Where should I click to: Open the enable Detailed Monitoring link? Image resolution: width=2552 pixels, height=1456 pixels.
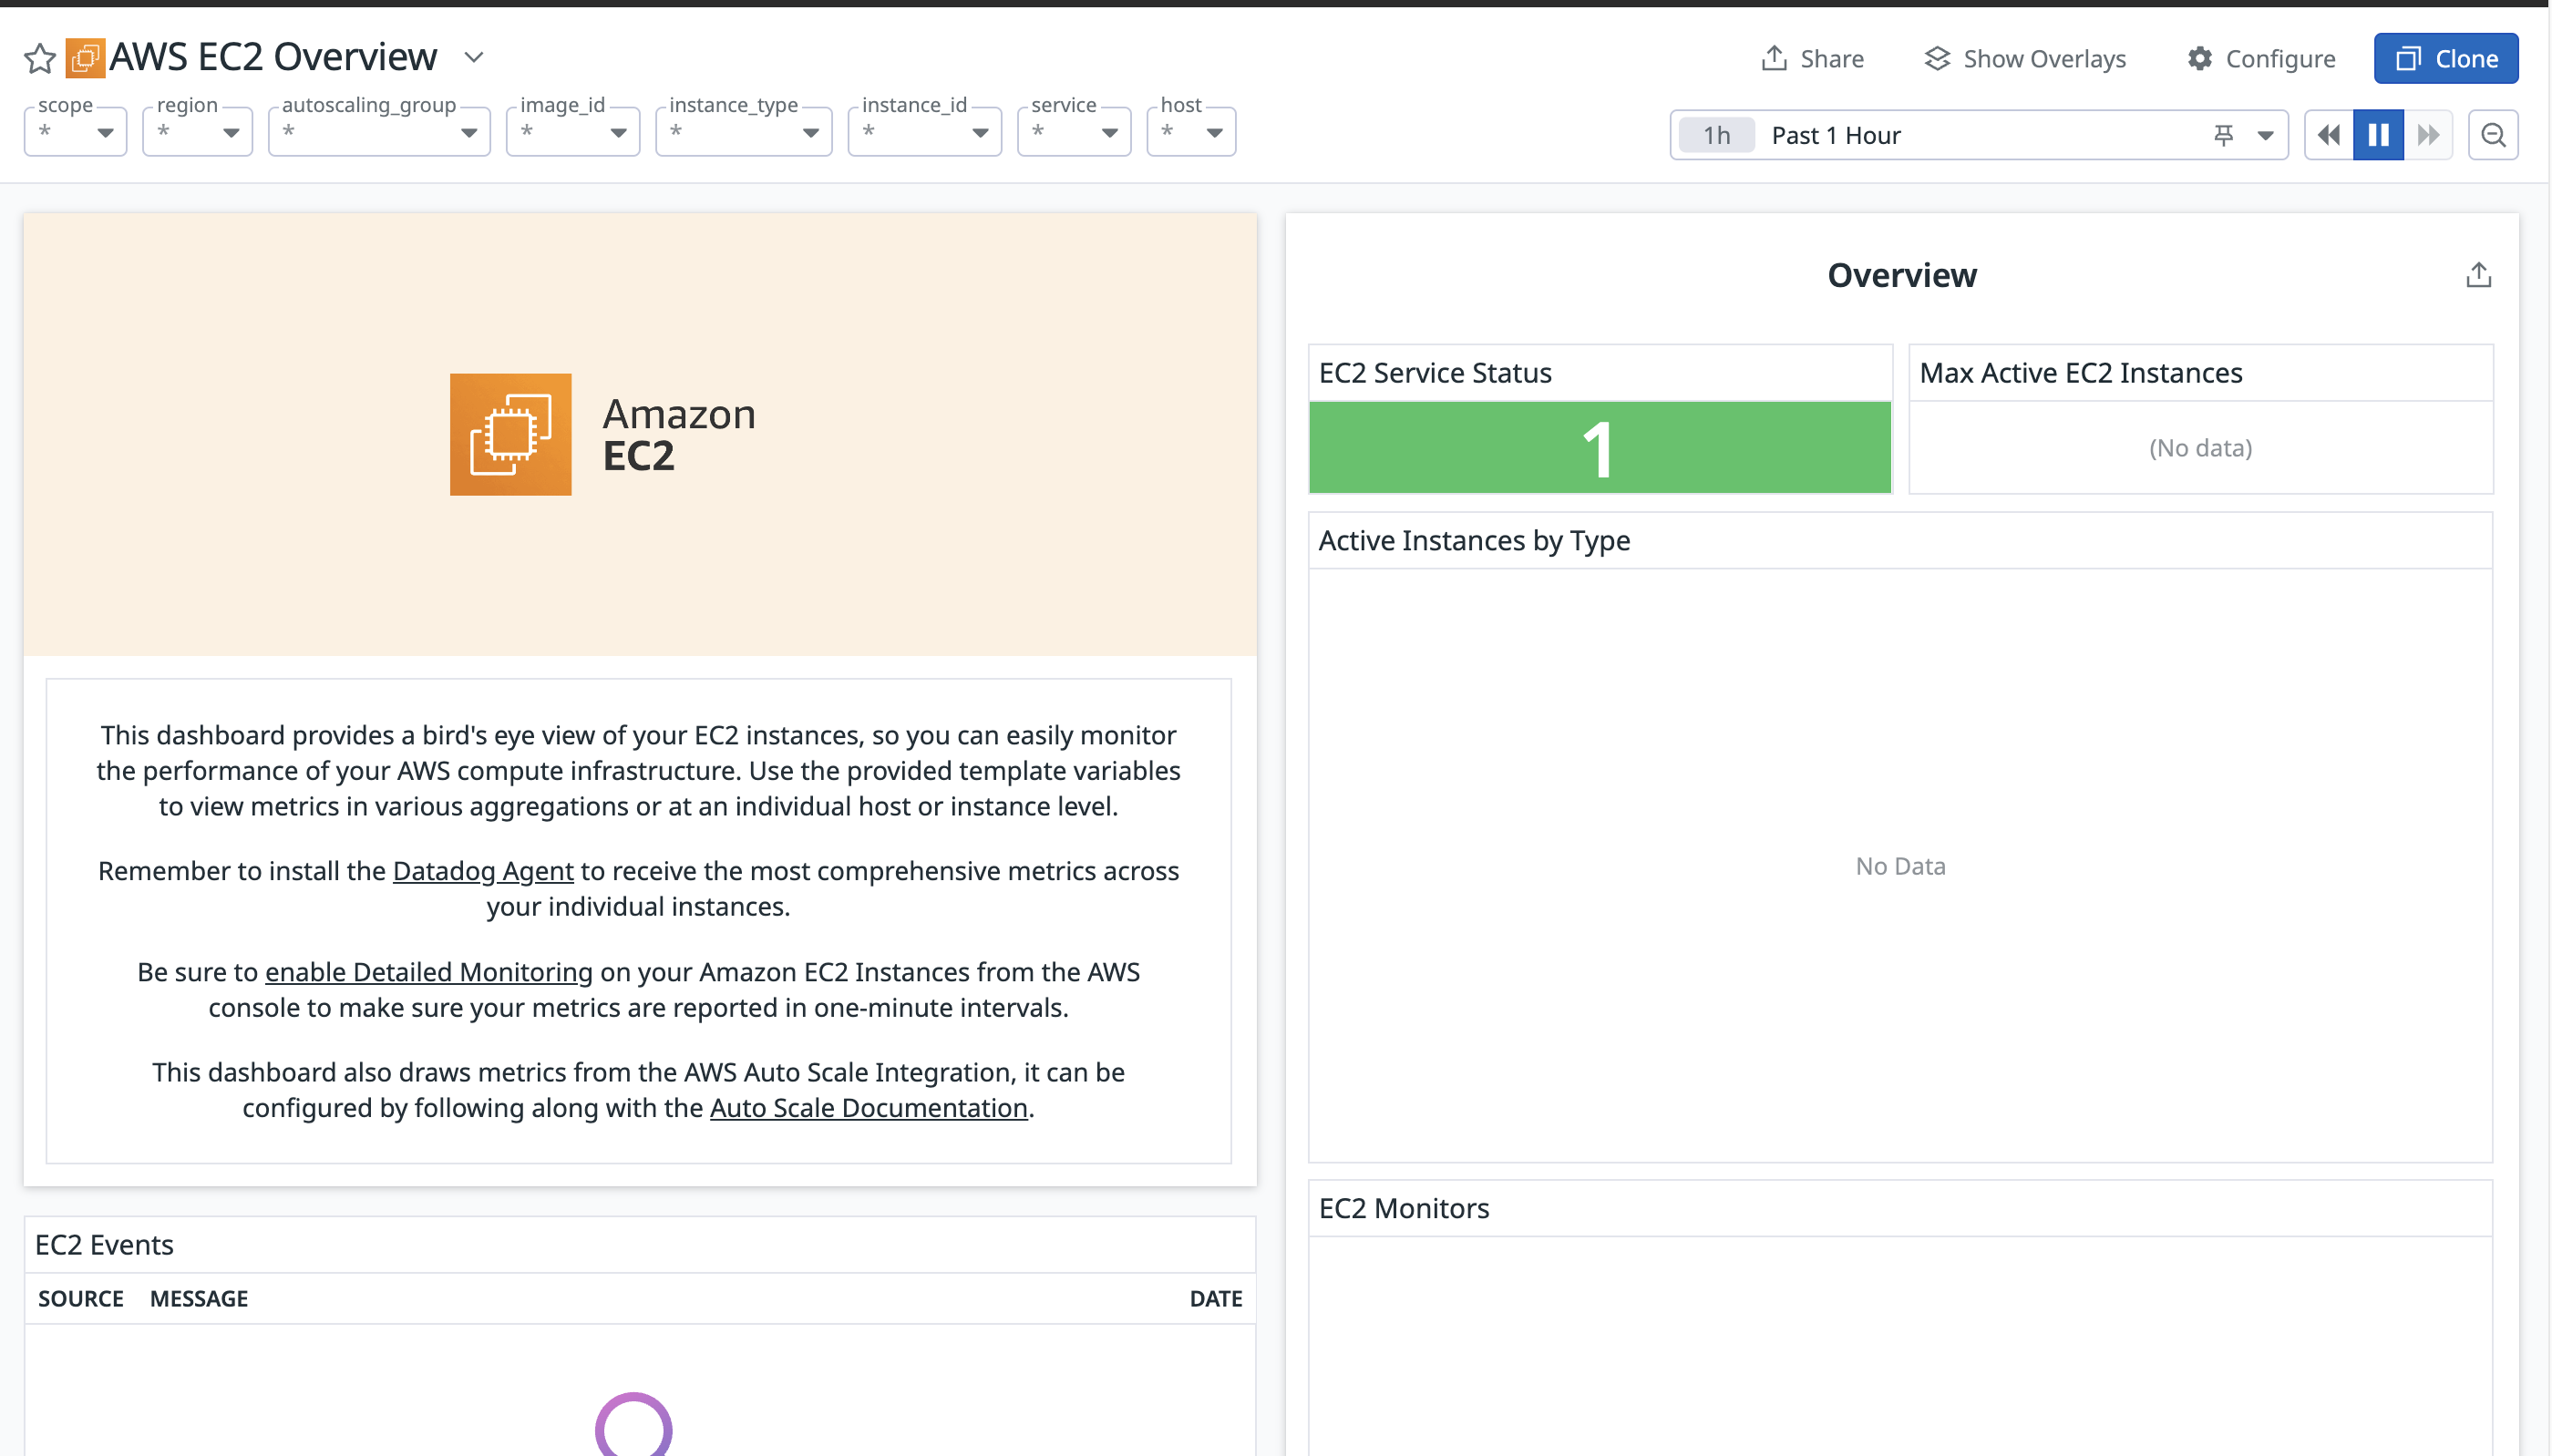(429, 972)
